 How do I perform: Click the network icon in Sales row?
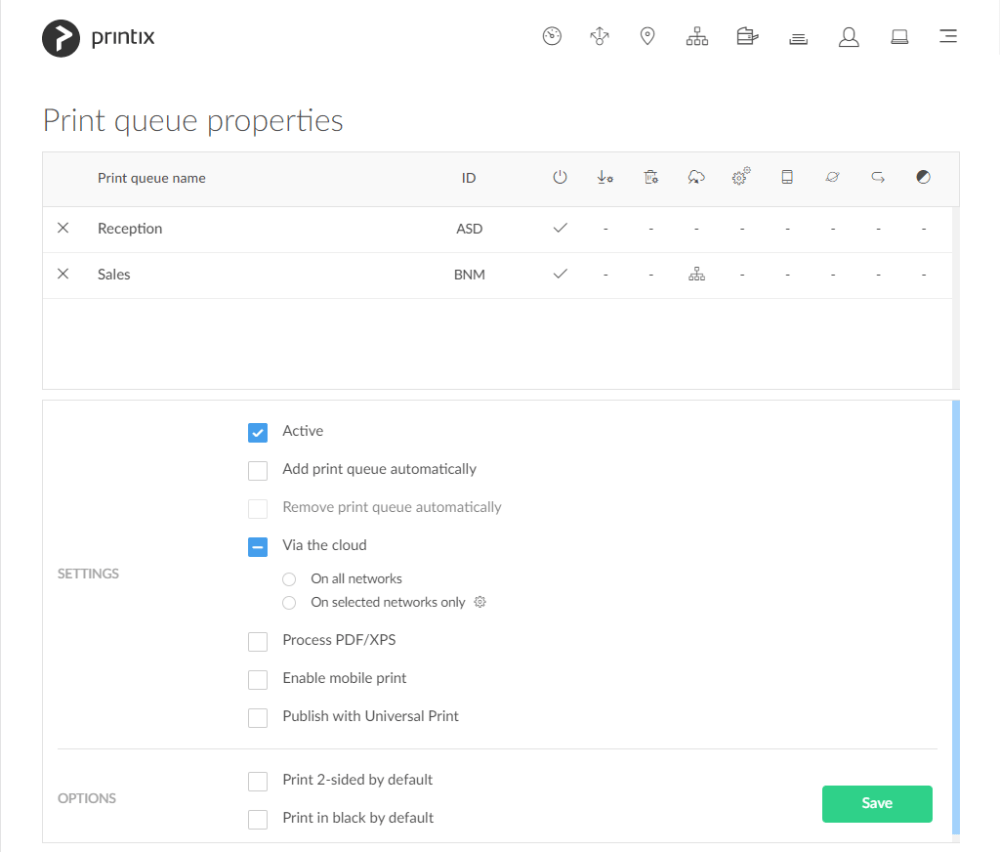coord(696,274)
